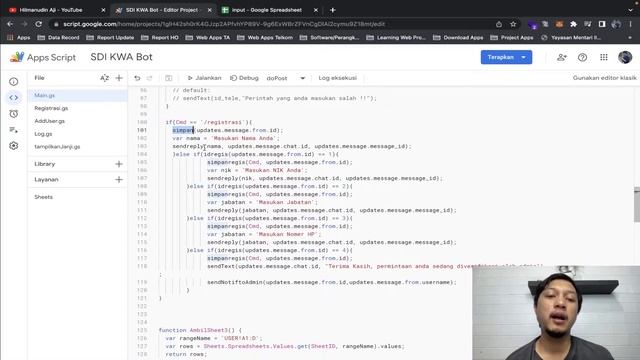Go back with browser back arrow
640x360 pixels.
click(10, 24)
